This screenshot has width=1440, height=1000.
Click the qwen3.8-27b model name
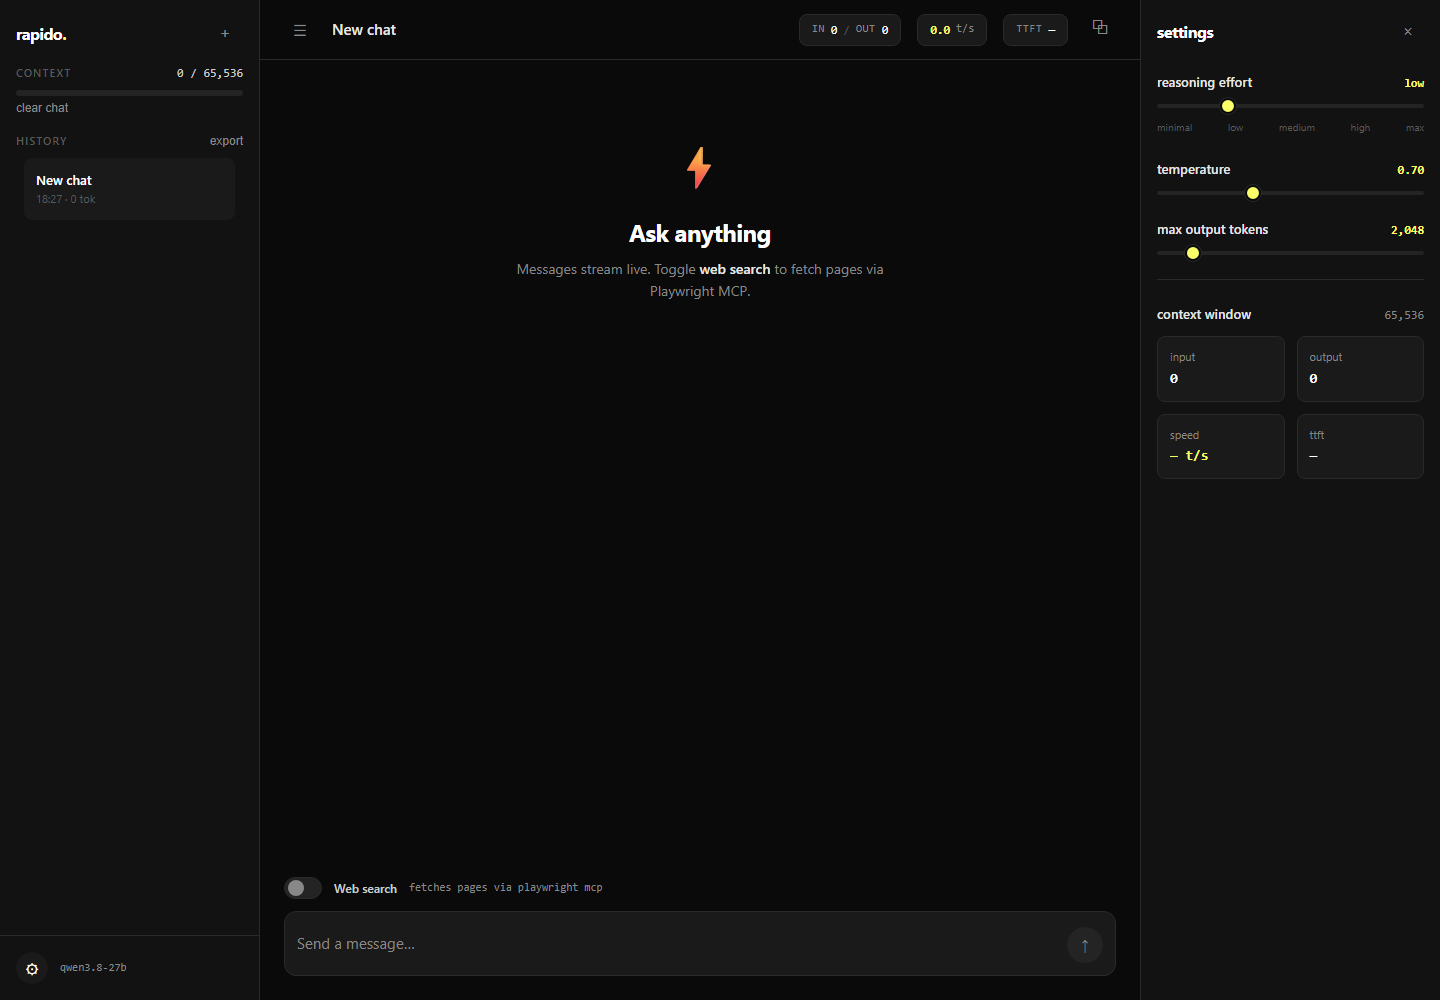pos(93,968)
